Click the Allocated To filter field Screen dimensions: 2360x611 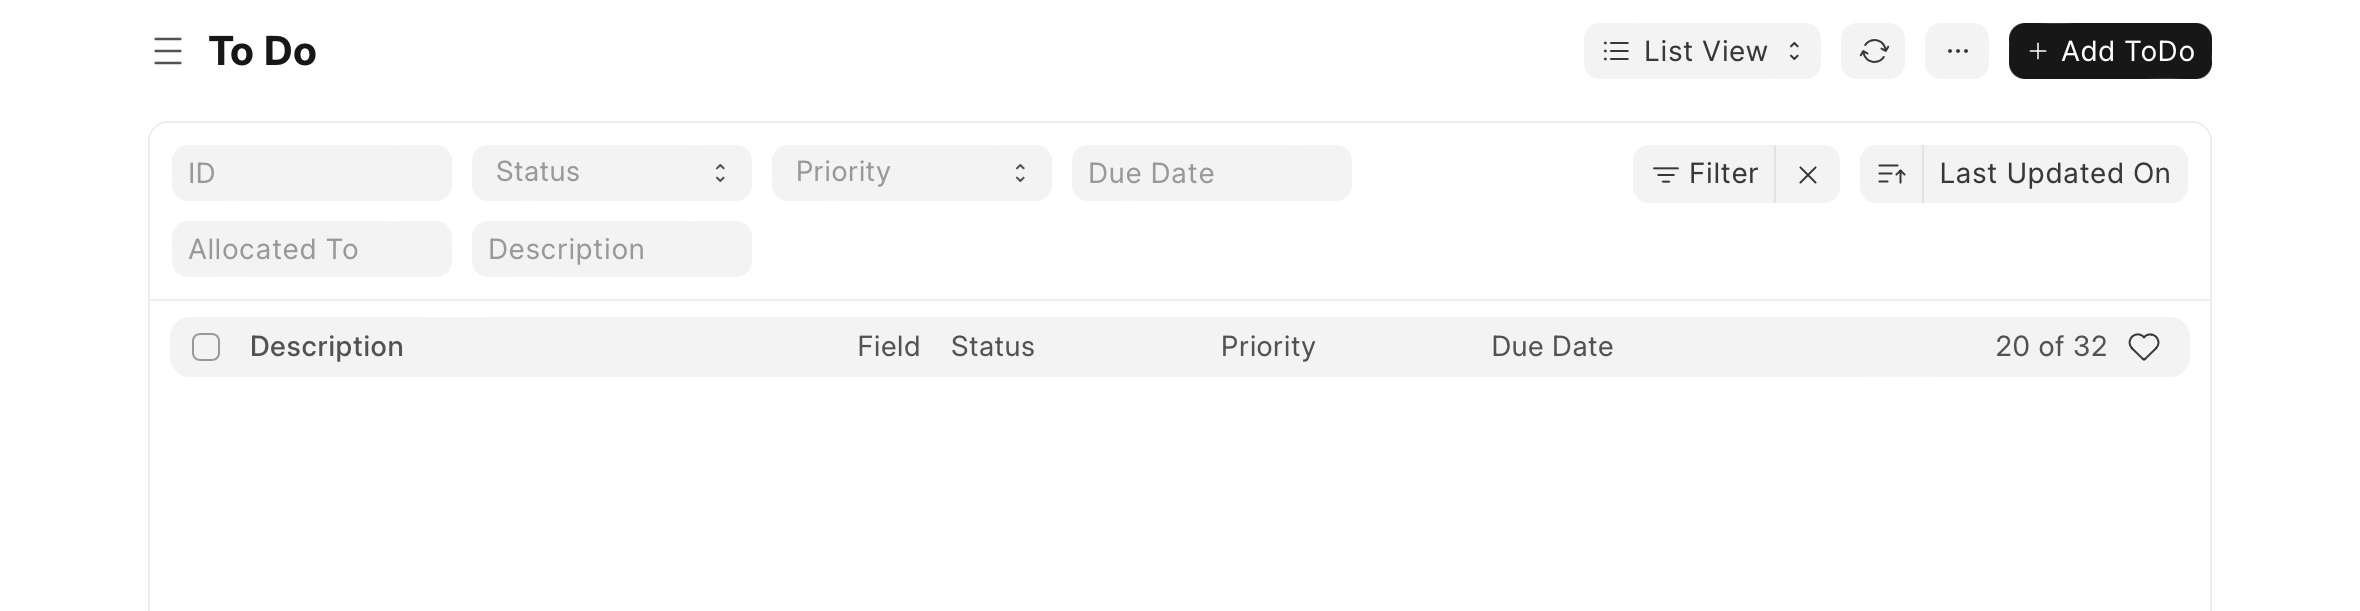311,248
